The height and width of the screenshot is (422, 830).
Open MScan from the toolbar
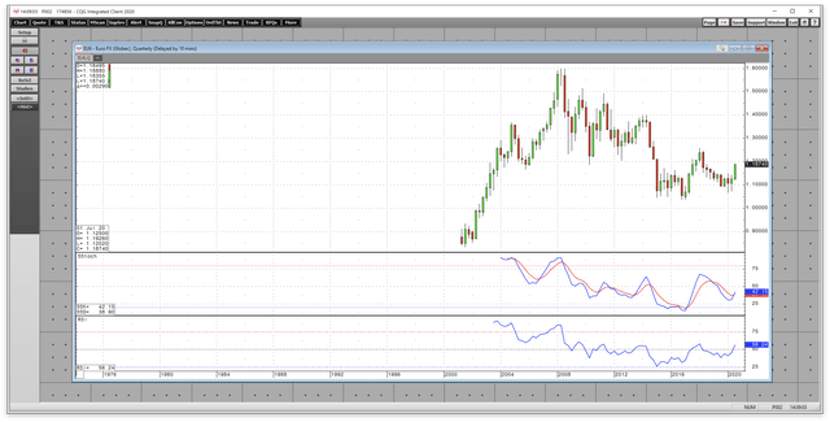(97, 22)
